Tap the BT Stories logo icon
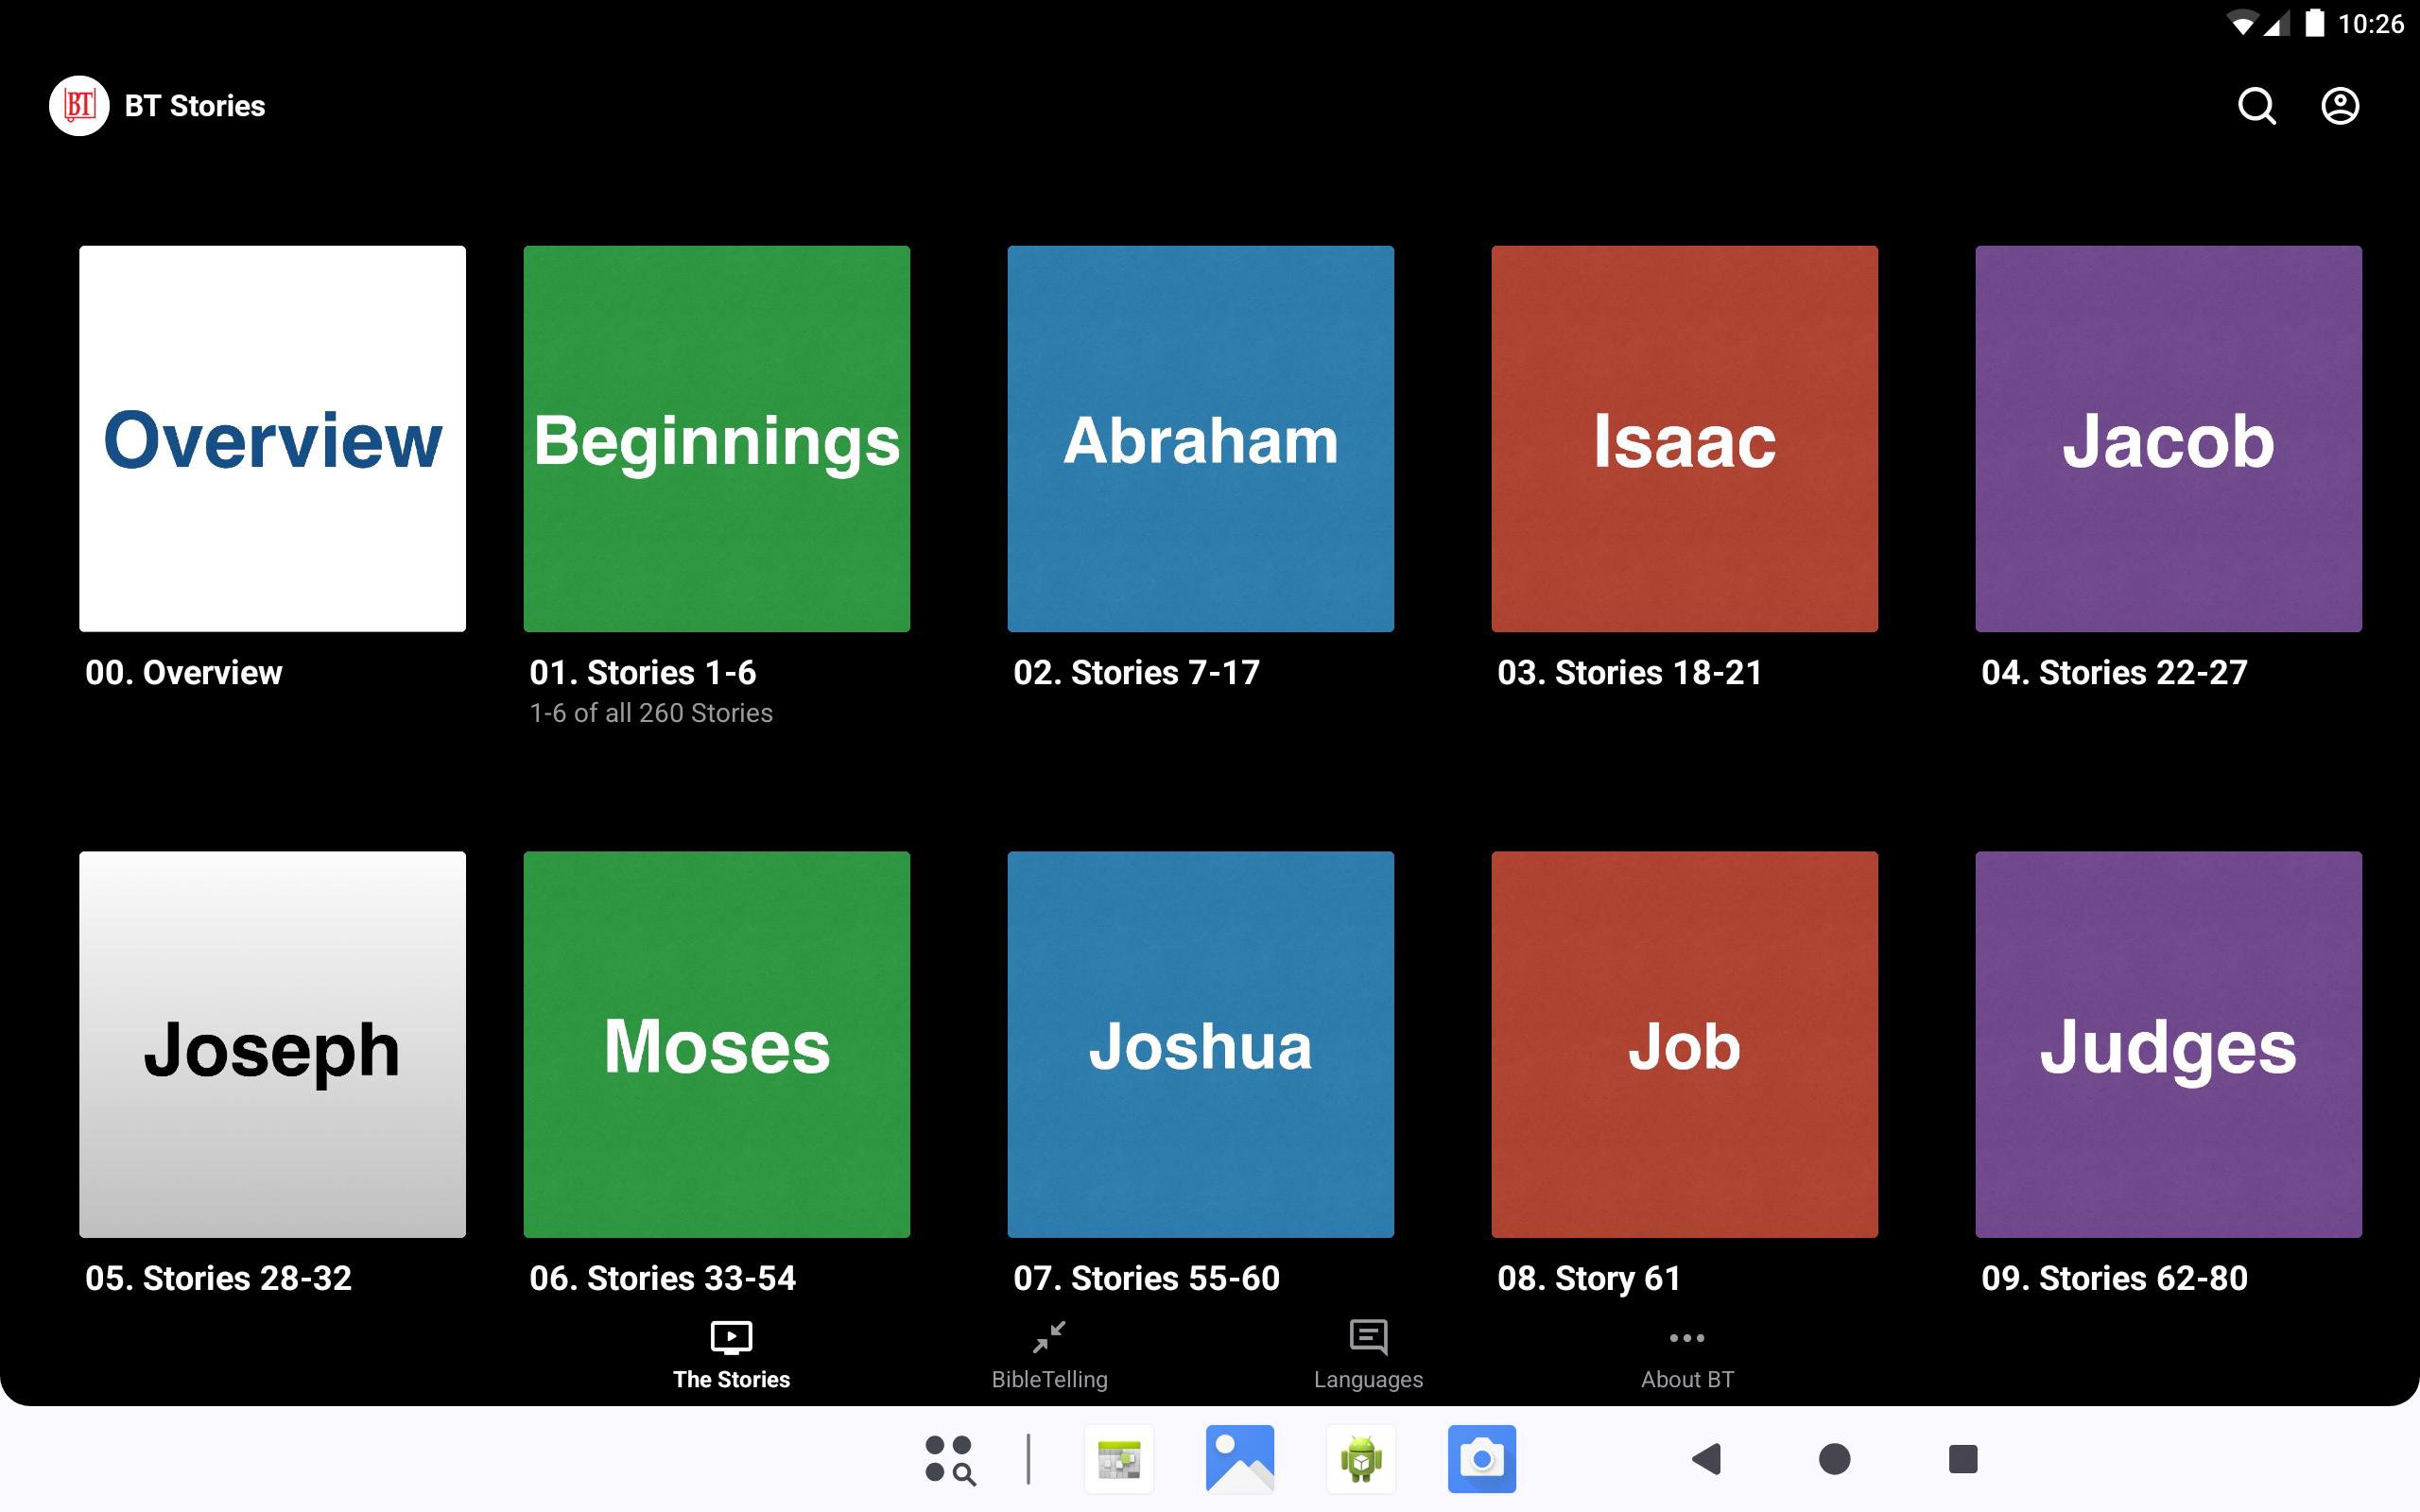 tap(79, 106)
